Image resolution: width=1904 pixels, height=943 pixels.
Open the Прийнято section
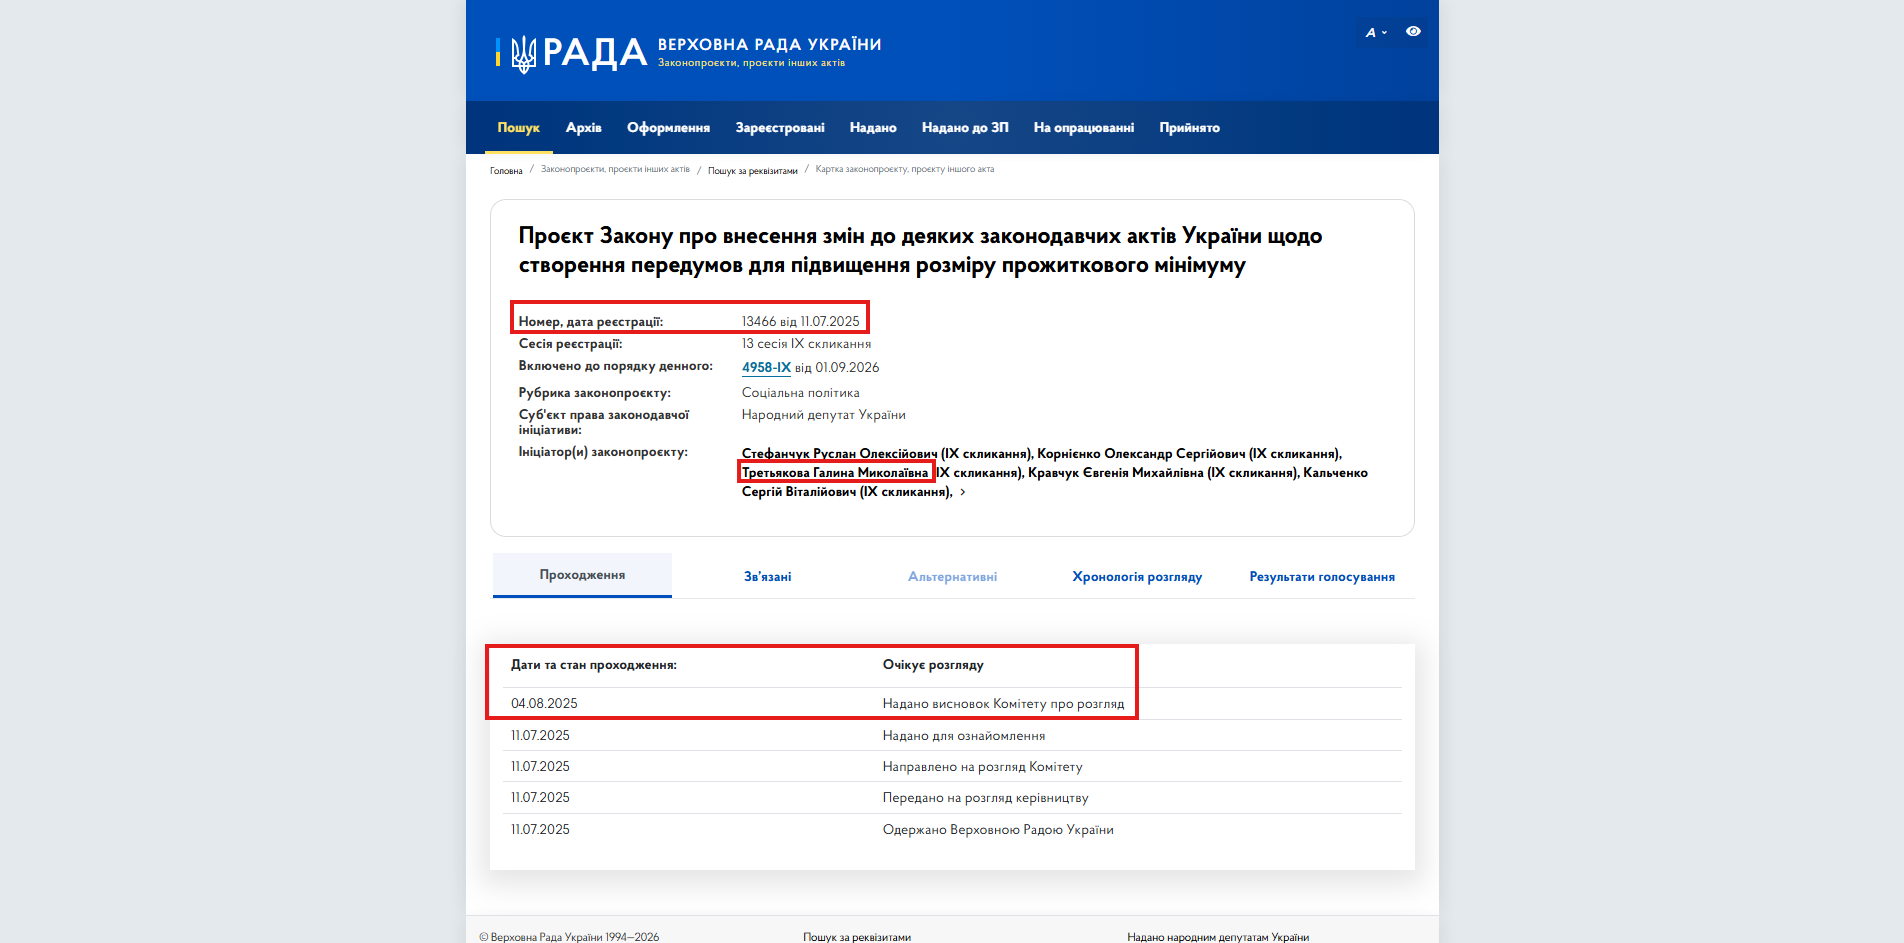pos(1189,127)
